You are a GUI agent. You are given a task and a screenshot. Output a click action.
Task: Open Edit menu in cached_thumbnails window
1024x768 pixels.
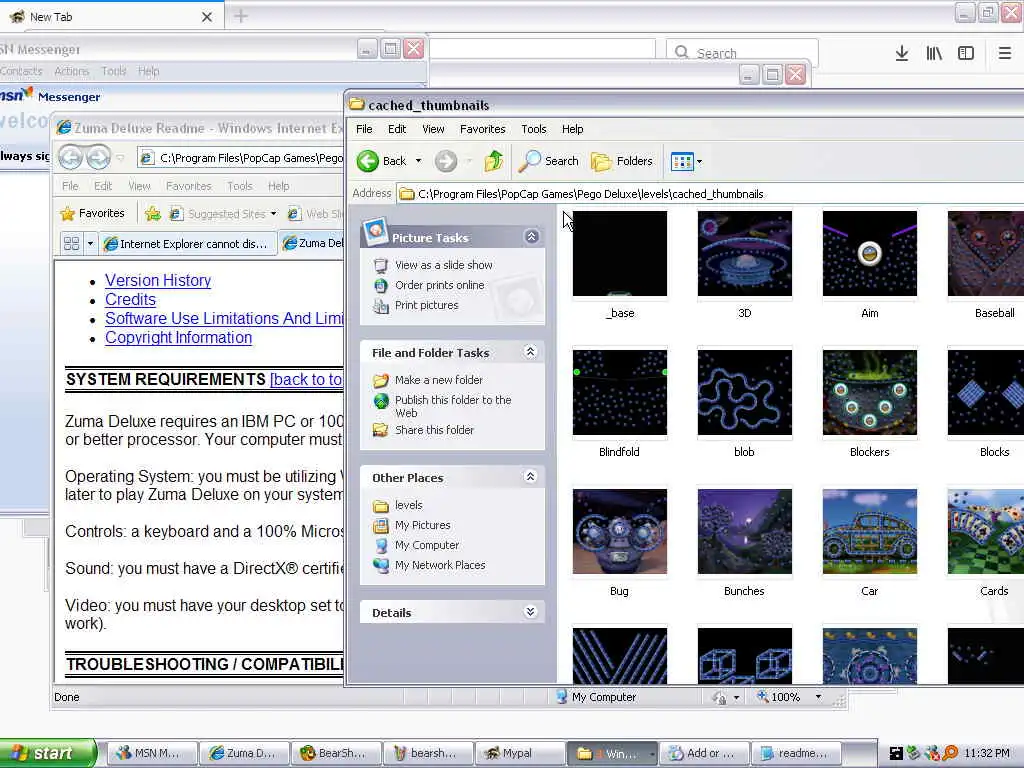point(396,129)
